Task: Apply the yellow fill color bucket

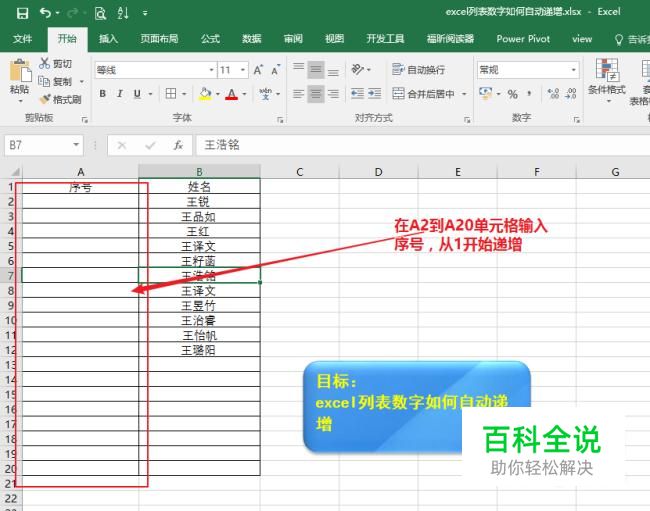Action: pyautogui.click(x=205, y=94)
